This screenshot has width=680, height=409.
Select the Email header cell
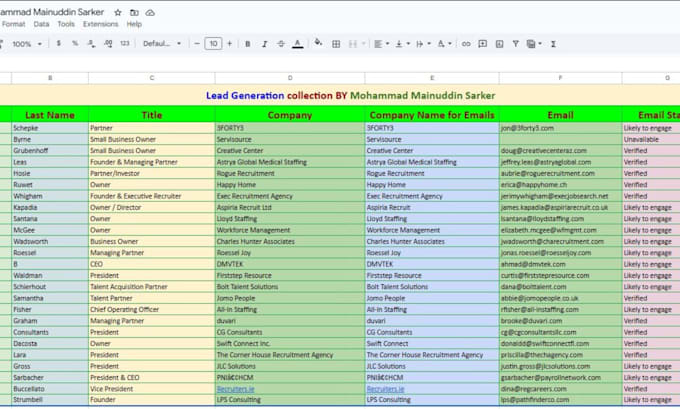pyautogui.click(x=560, y=115)
